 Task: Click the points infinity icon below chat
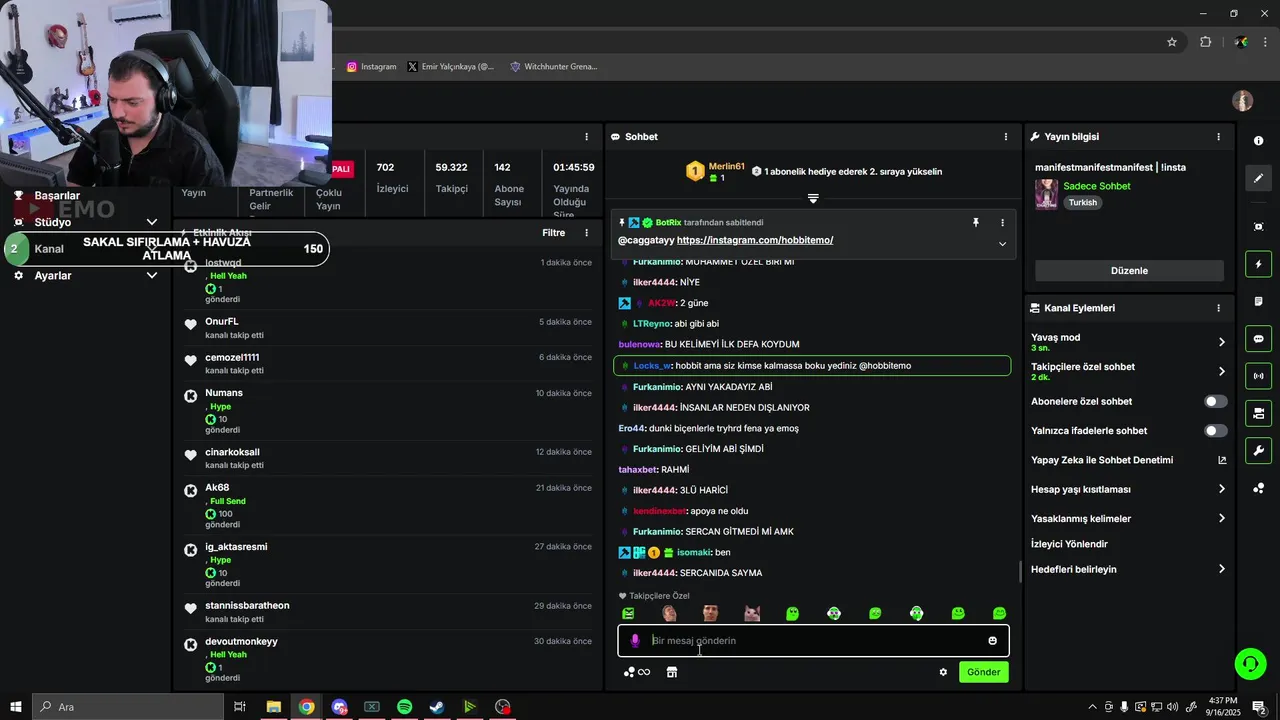[637, 672]
